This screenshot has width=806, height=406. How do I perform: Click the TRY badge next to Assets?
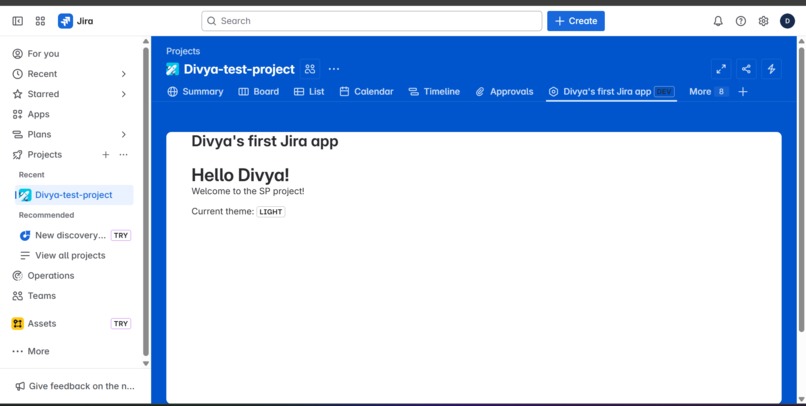pyautogui.click(x=121, y=324)
